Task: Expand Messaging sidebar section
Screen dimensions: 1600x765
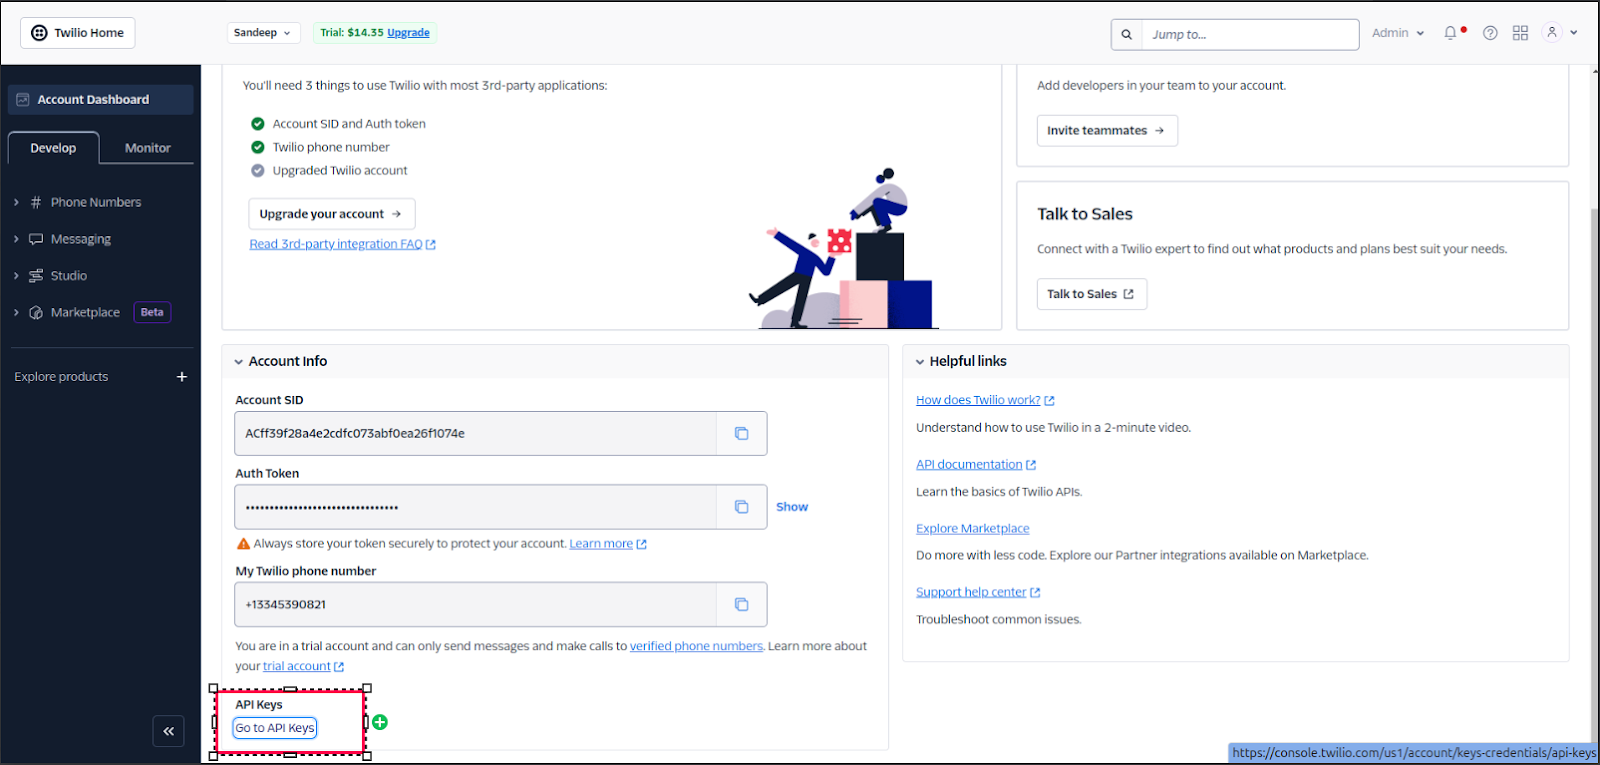Action: (16, 239)
